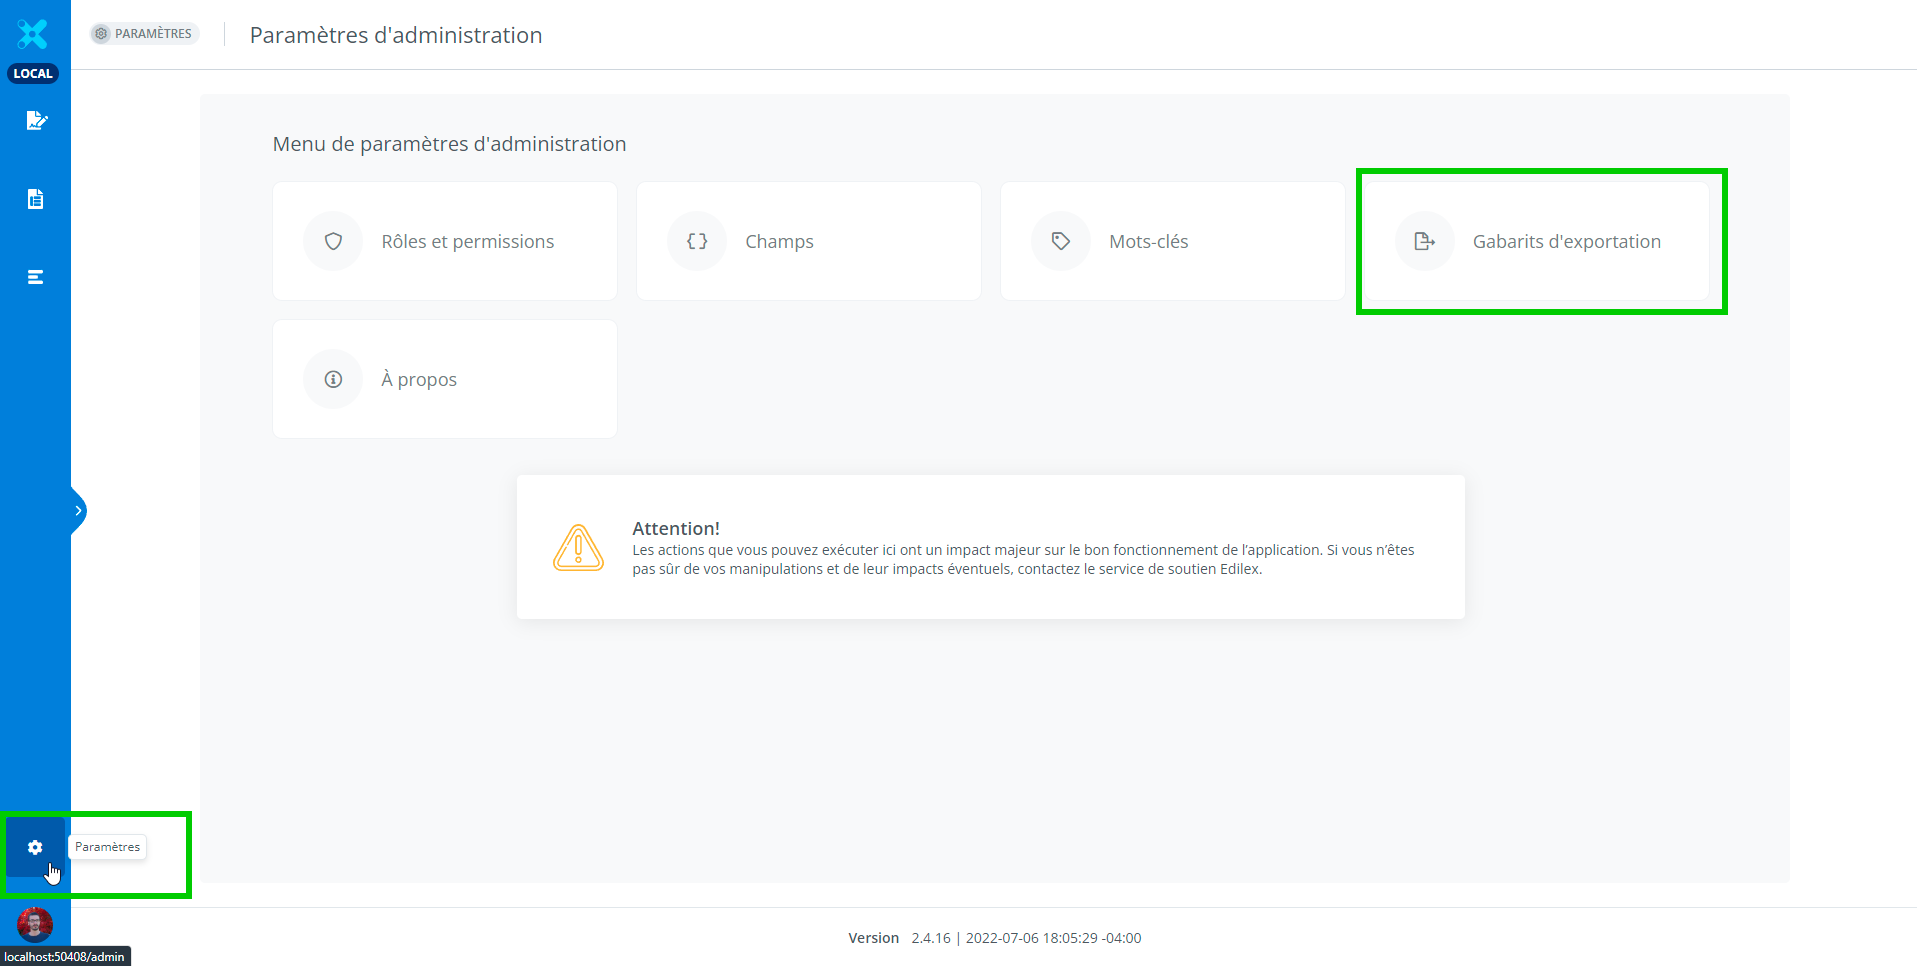Open Gabarits d'exportation

(1566, 241)
